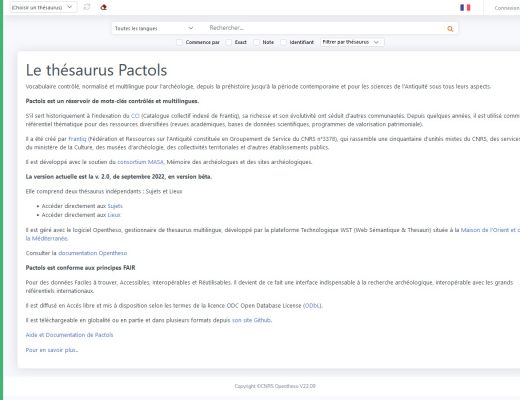Check the 'Identifiant' checkbox
The width and height of the screenshot is (520, 400).
click(x=283, y=42)
